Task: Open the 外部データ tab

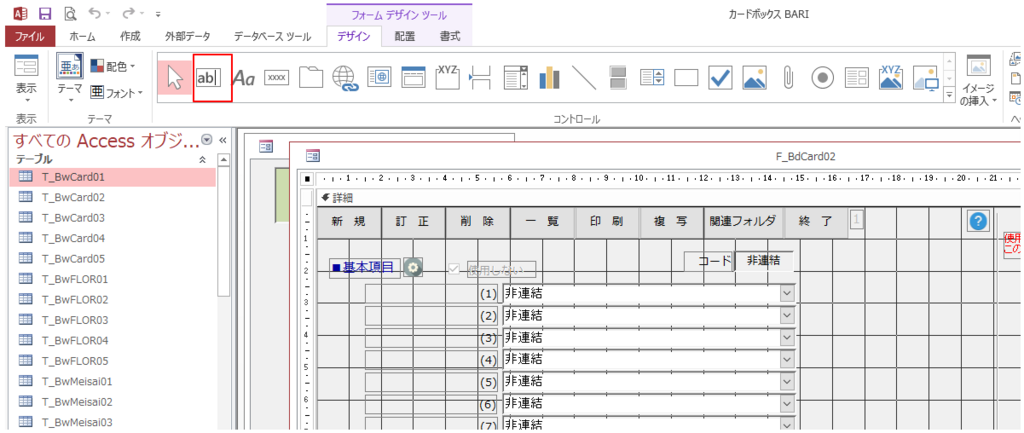Action: coord(187,37)
